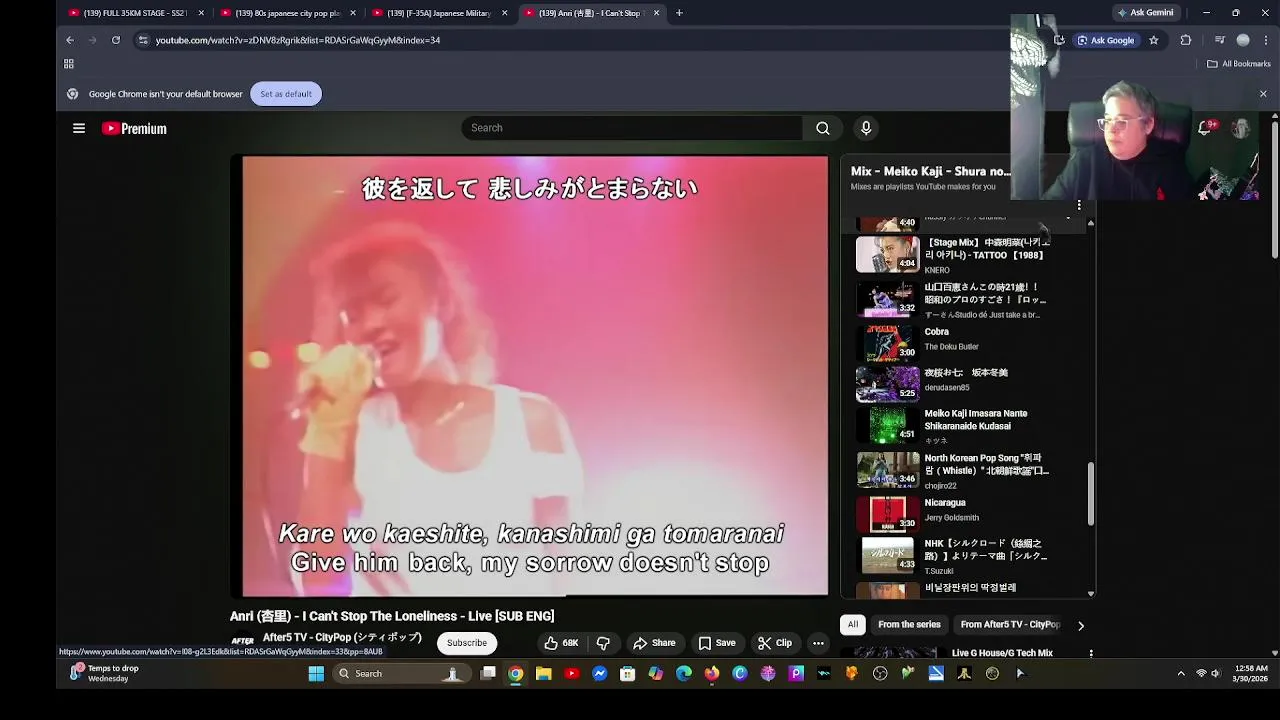
Task: Play 夜桜お七 坂本冬美 playlist item
Action: 954,383
